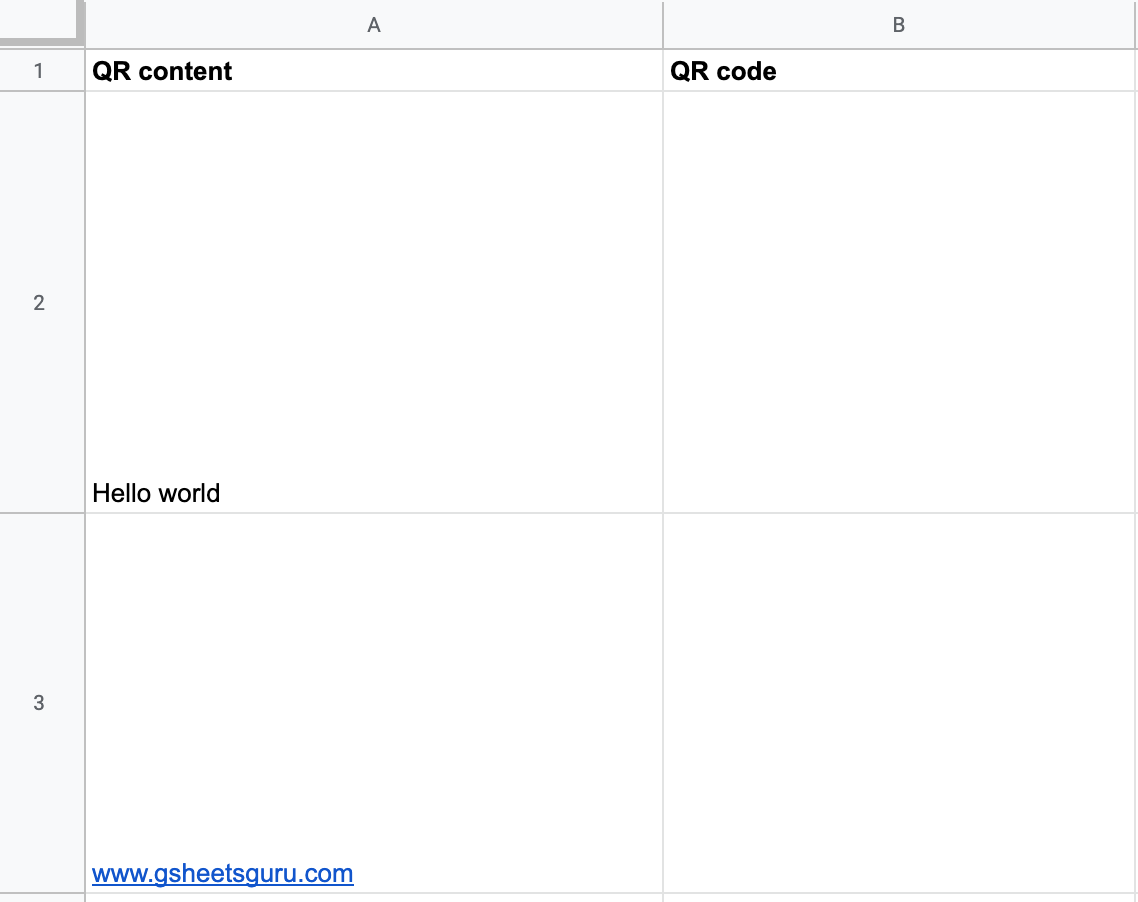The height and width of the screenshot is (902, 1138).
Task: Select empty cell B3 beside gsheetsguru link
Action: pyautogui.click(x=898, y=702)
